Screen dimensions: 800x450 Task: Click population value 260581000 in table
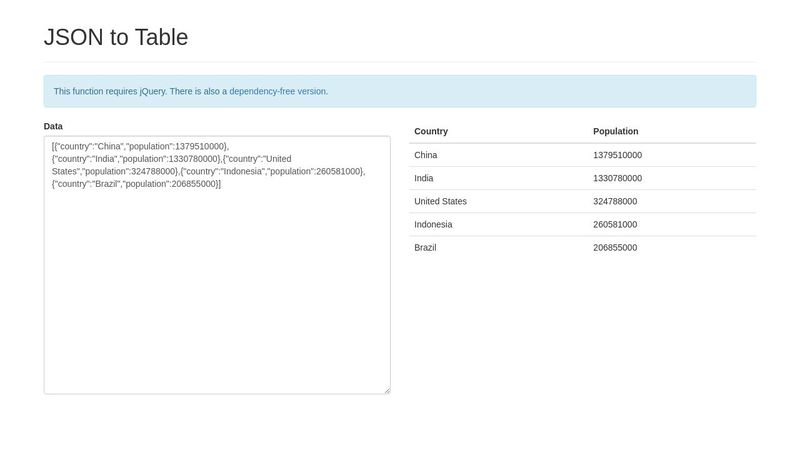click(615, 224)
